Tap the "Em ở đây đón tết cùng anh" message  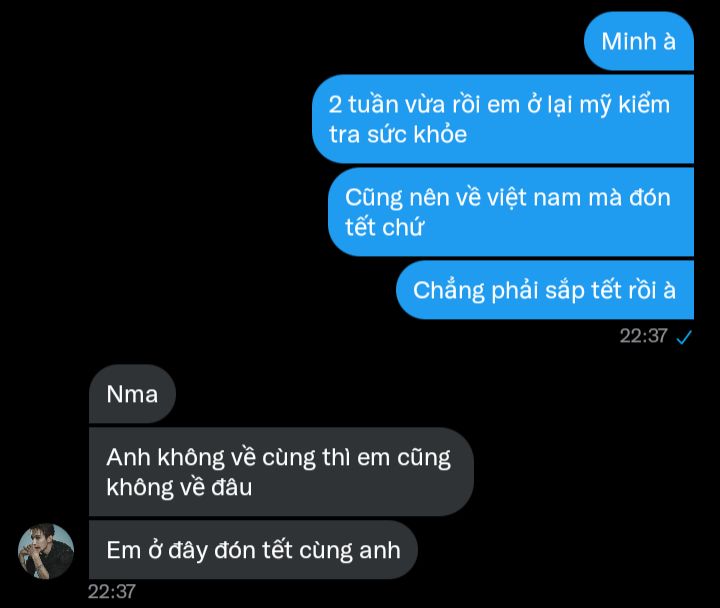pos(253,550)
